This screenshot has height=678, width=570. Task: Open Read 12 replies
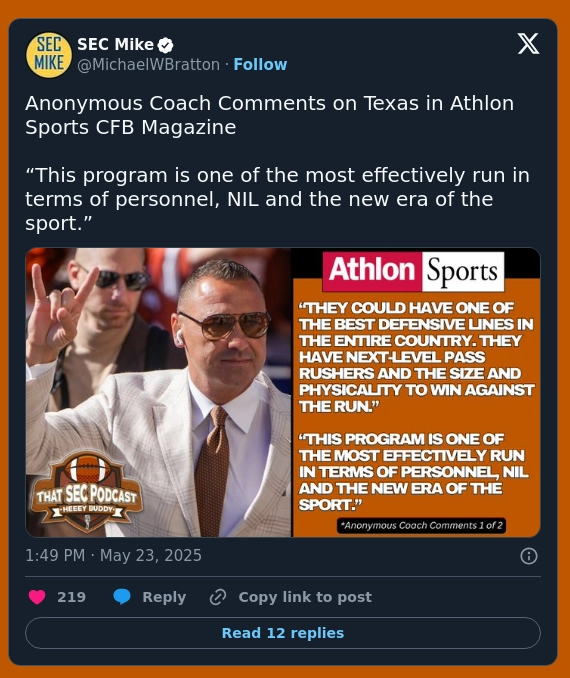[283, 633]
